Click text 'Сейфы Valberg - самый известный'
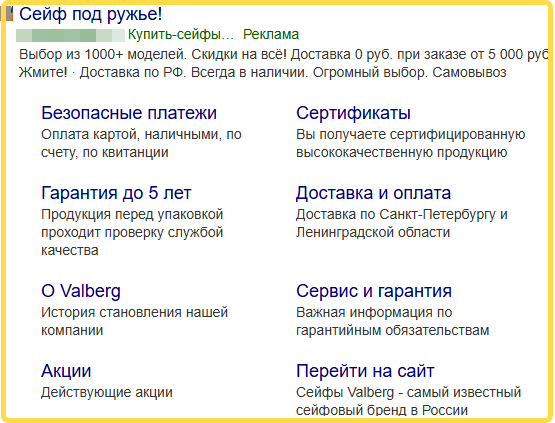The image size is (555, 423). click(x=408, y=392)
